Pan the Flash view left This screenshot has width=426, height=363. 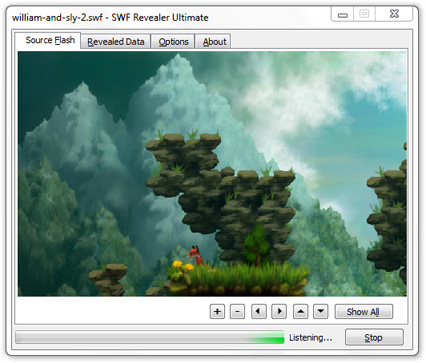tap(259, 312)
